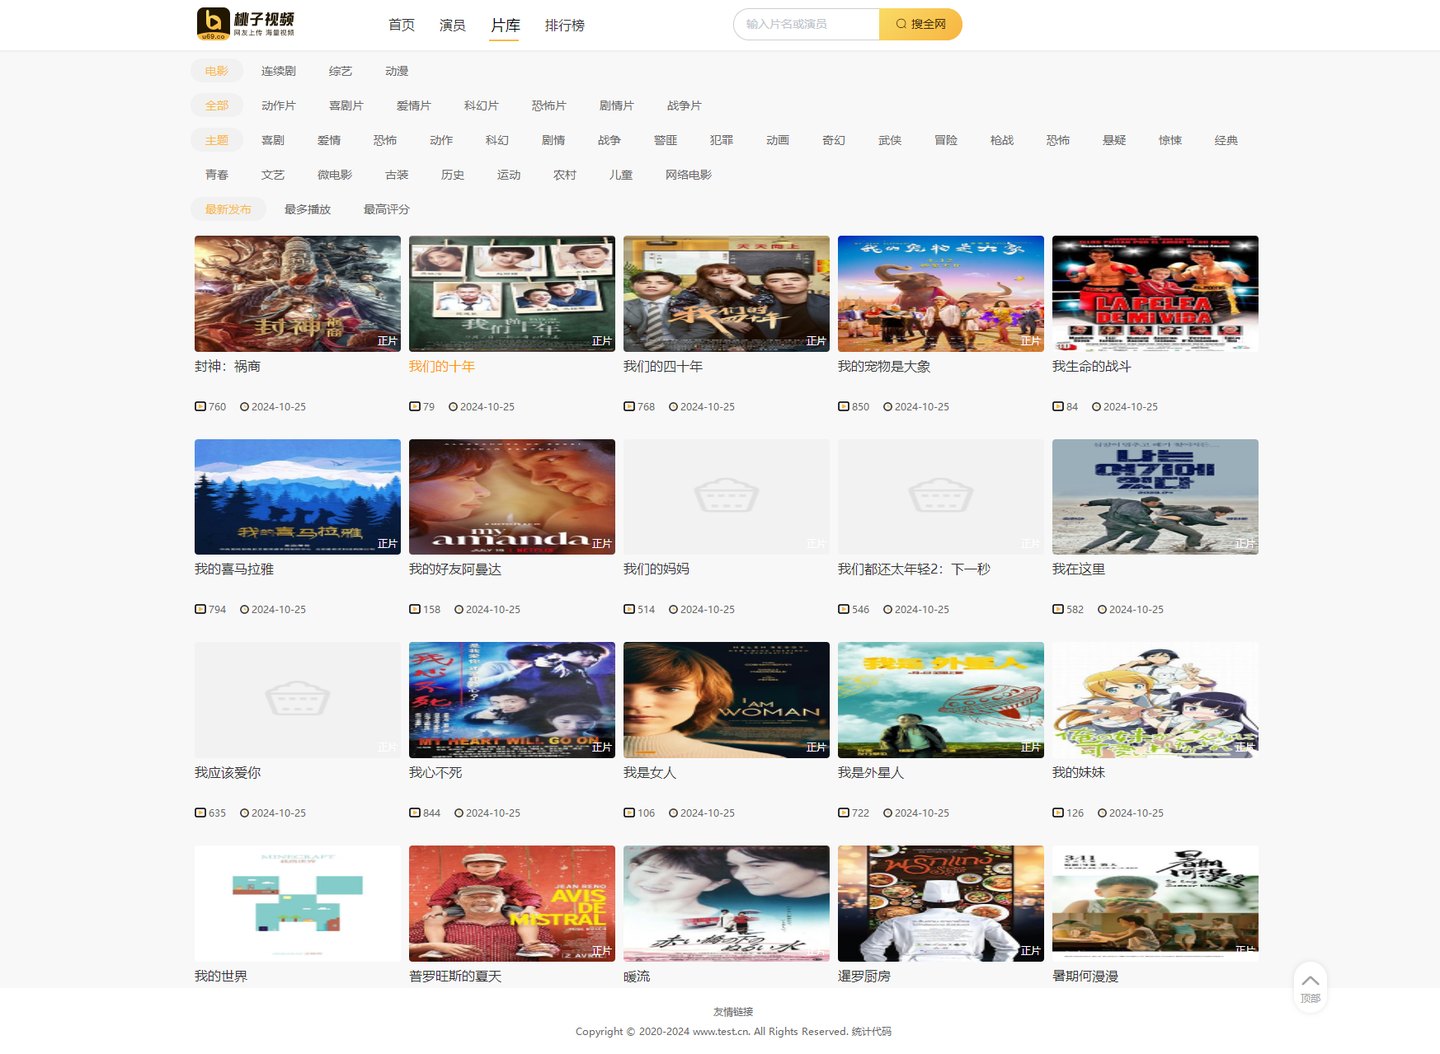
Task: Click the 桃子视频 site logo
Action: (x=246, y=24)
